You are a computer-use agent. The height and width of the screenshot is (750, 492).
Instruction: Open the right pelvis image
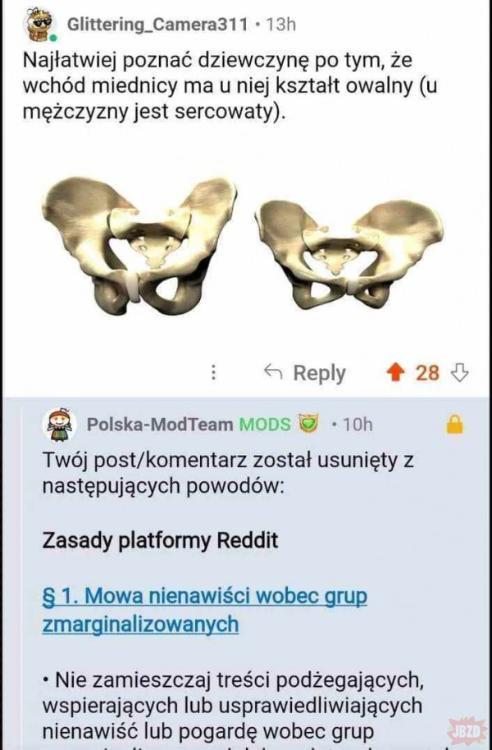click(x=350, y=254)
